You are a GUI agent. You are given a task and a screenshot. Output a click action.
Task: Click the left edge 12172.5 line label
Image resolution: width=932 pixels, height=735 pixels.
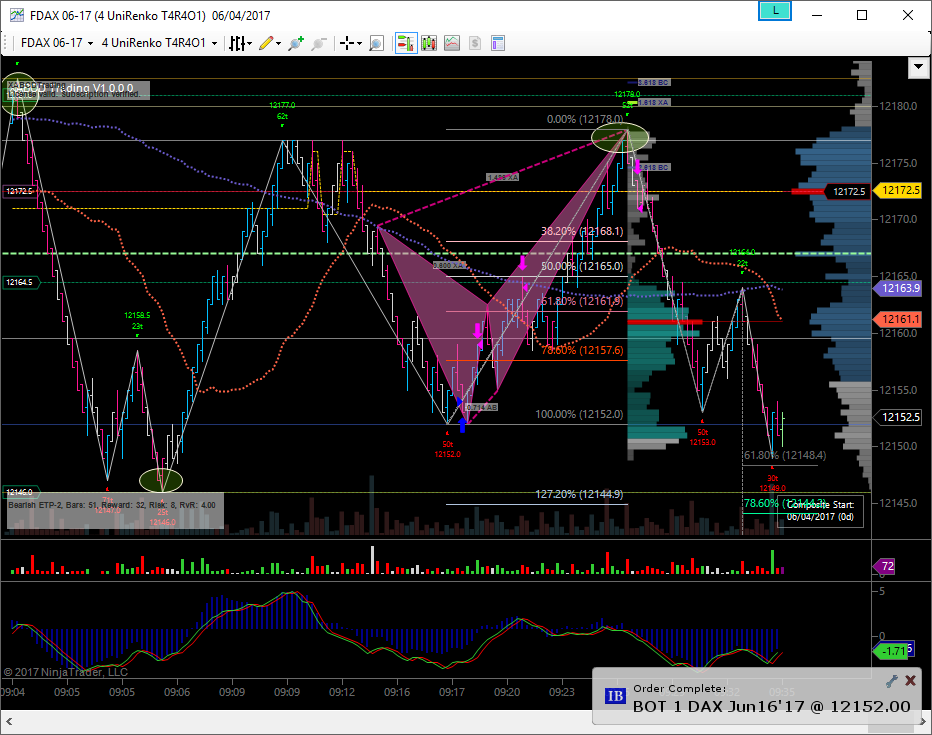point(20,191)
